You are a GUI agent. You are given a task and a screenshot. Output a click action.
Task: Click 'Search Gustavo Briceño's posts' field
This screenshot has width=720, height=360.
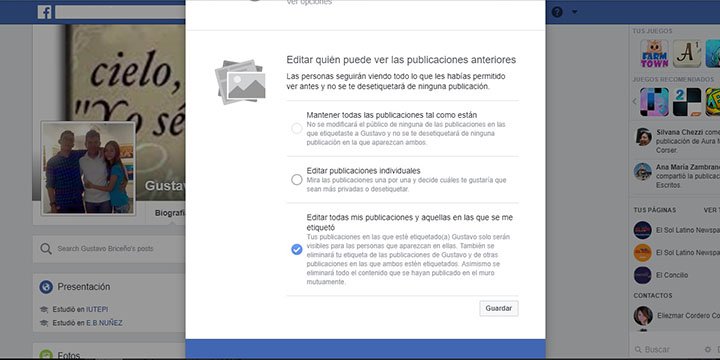tap(110, 249)
